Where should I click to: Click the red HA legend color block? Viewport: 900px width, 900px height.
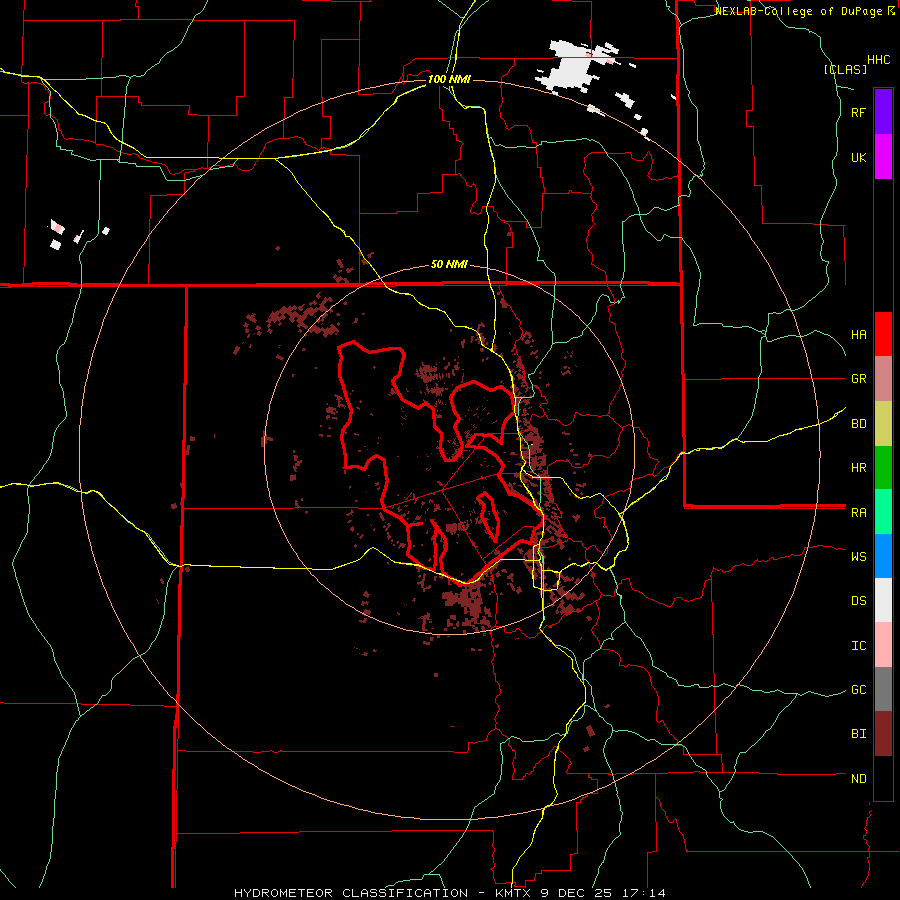[883, 334]
